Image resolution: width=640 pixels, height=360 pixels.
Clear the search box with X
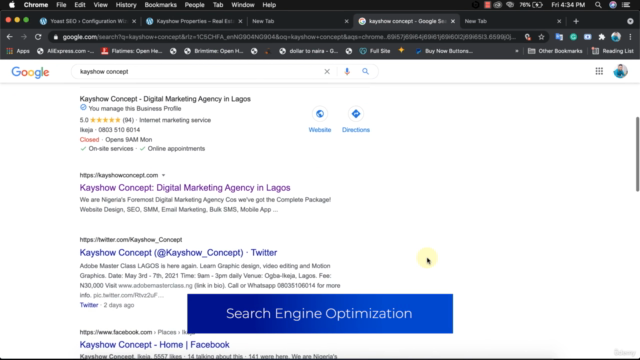click(327, 71)
